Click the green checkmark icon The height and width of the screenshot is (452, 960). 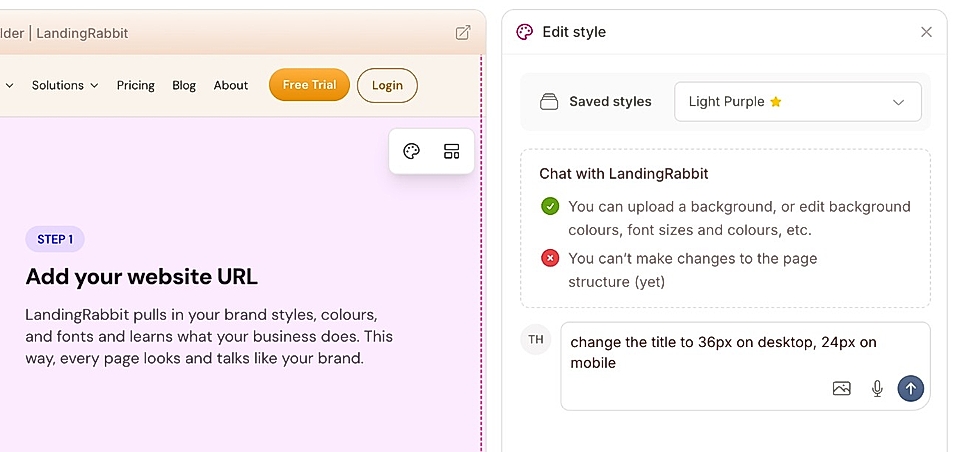pyautogui.click(x=550, y=206)
